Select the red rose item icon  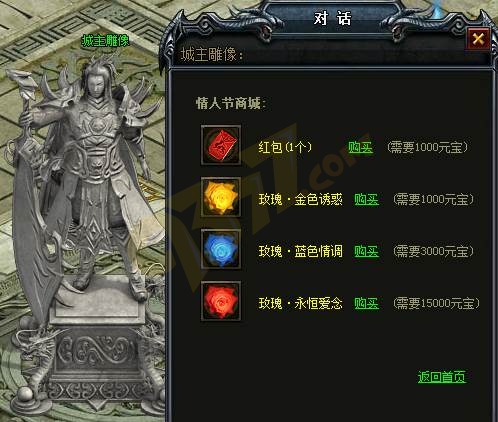tap(221, 301)
